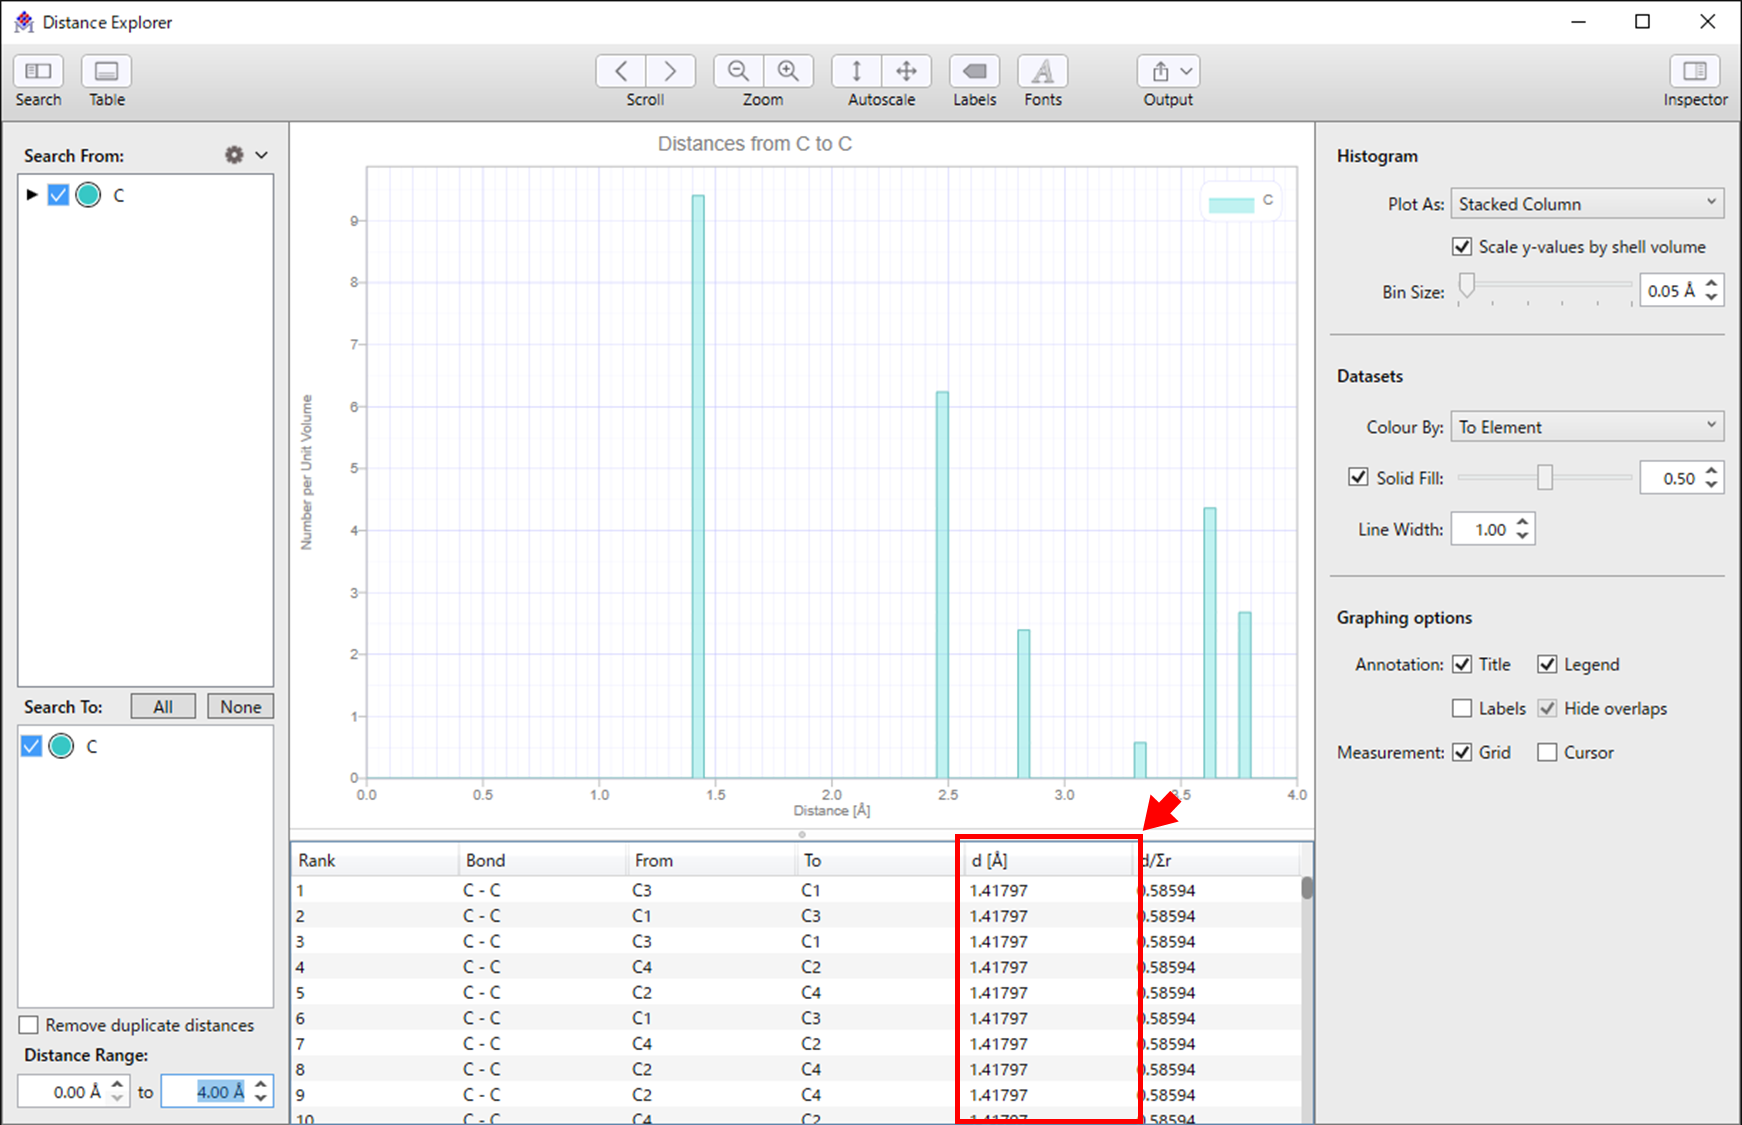Enable Remove duplicate distances checkbox
This screenshot has height=1125, width=1742.
click(29, 1025)
